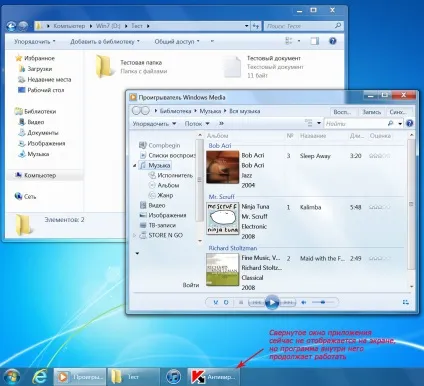Select Альбом under Музыка
Screen dimensions: 424x386
[x=164, y=185]
